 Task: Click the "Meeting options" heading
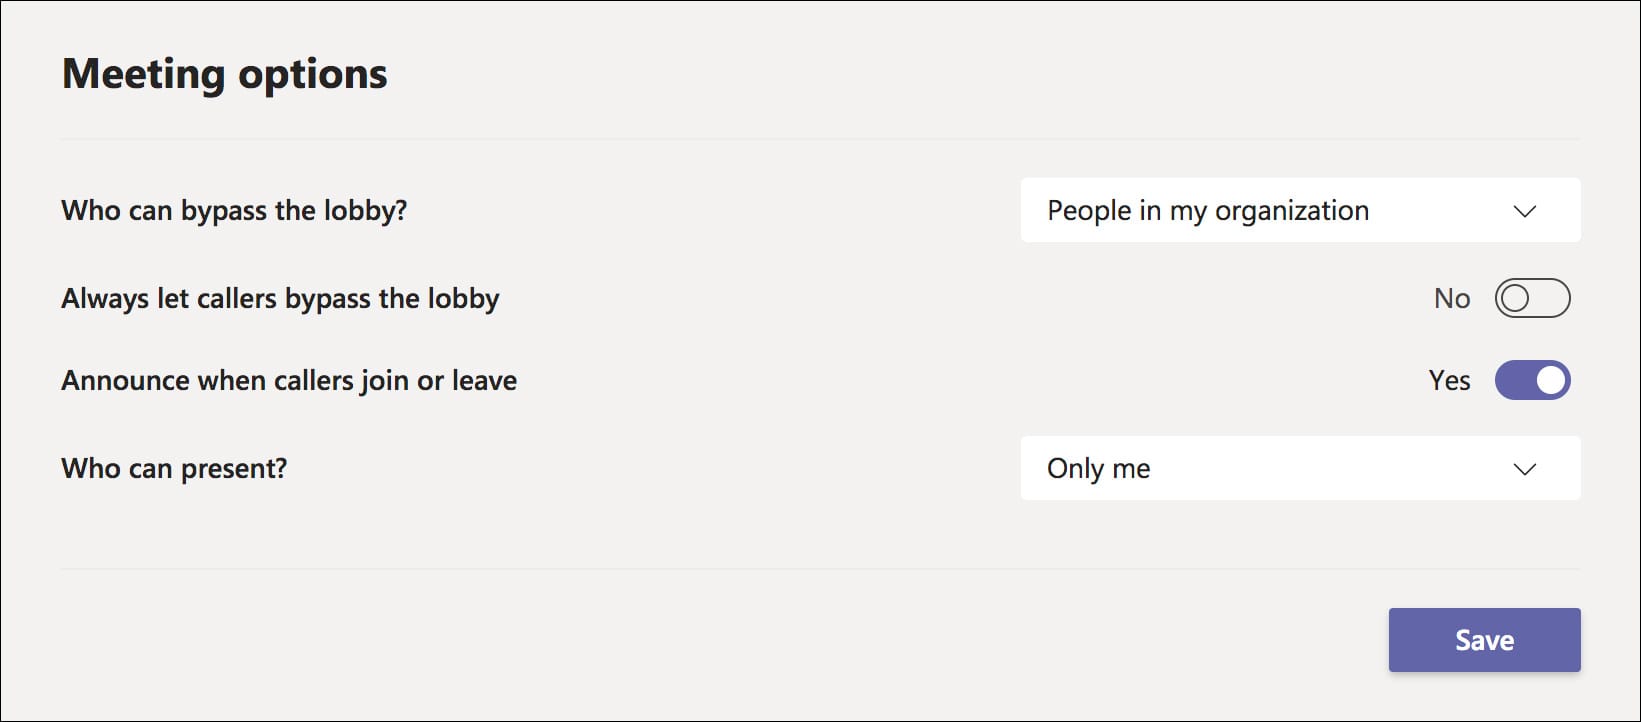[225, 74]
